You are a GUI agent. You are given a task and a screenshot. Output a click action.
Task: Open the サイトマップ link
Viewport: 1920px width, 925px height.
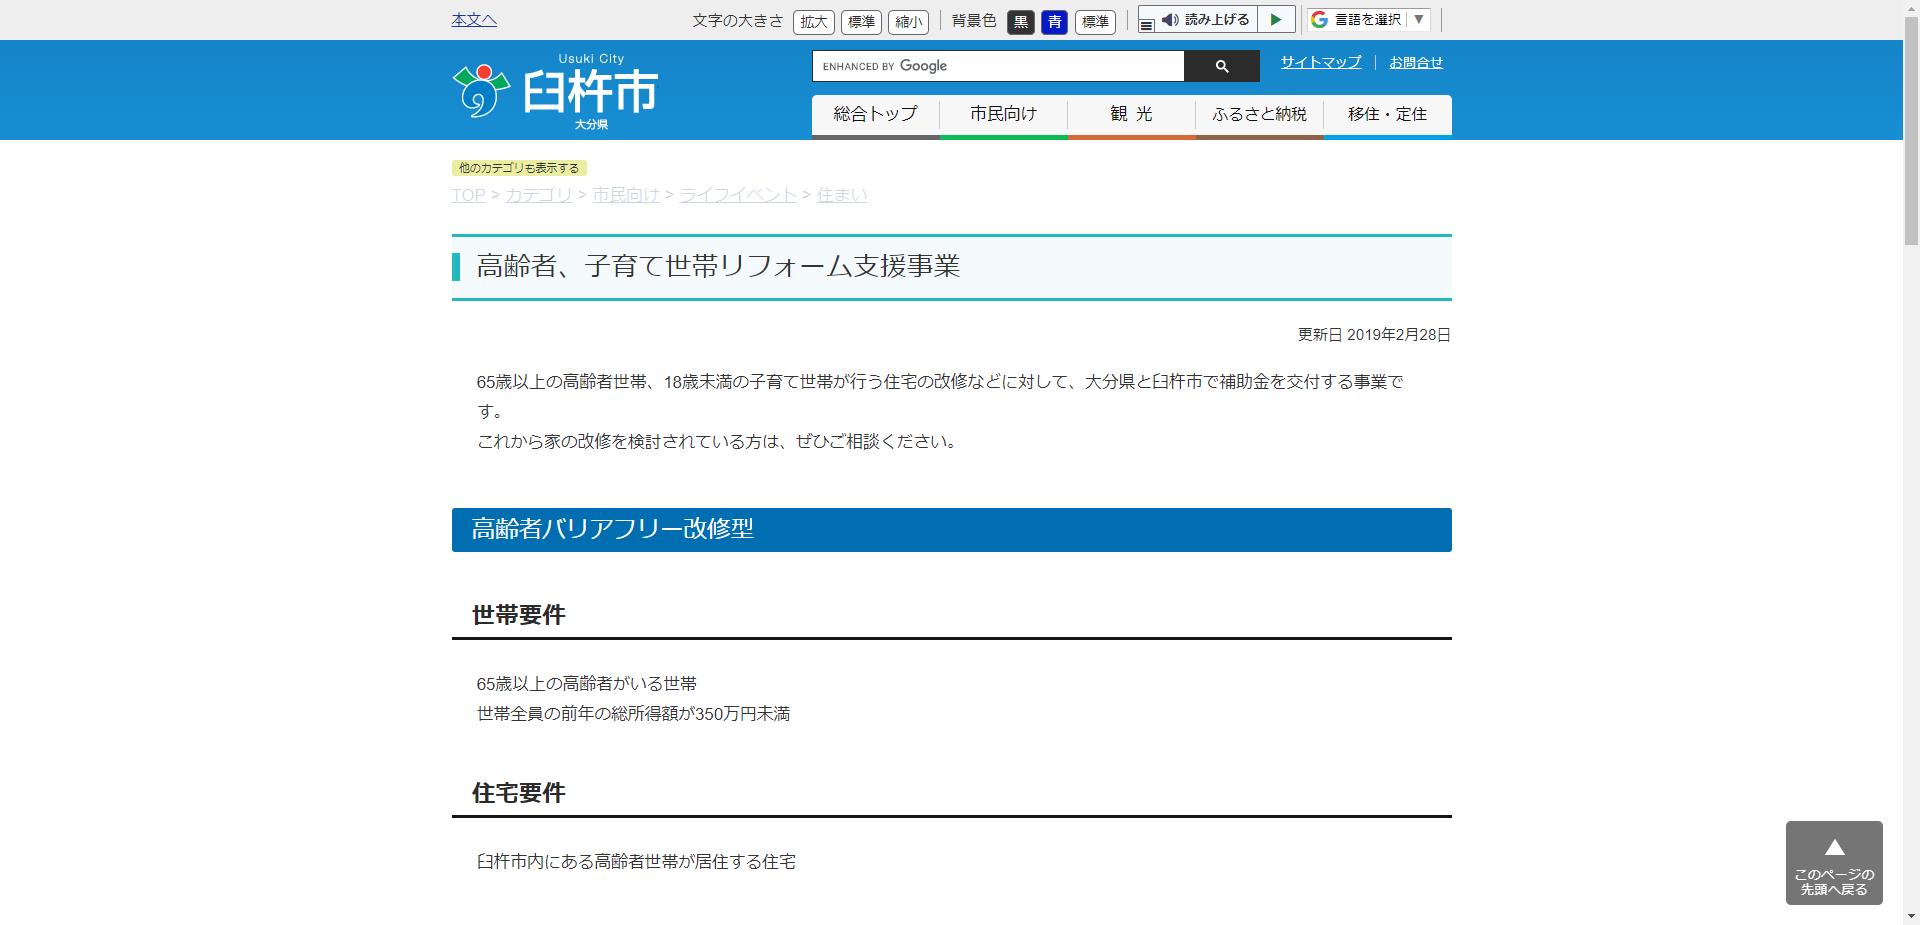(x=1319, y=62)
